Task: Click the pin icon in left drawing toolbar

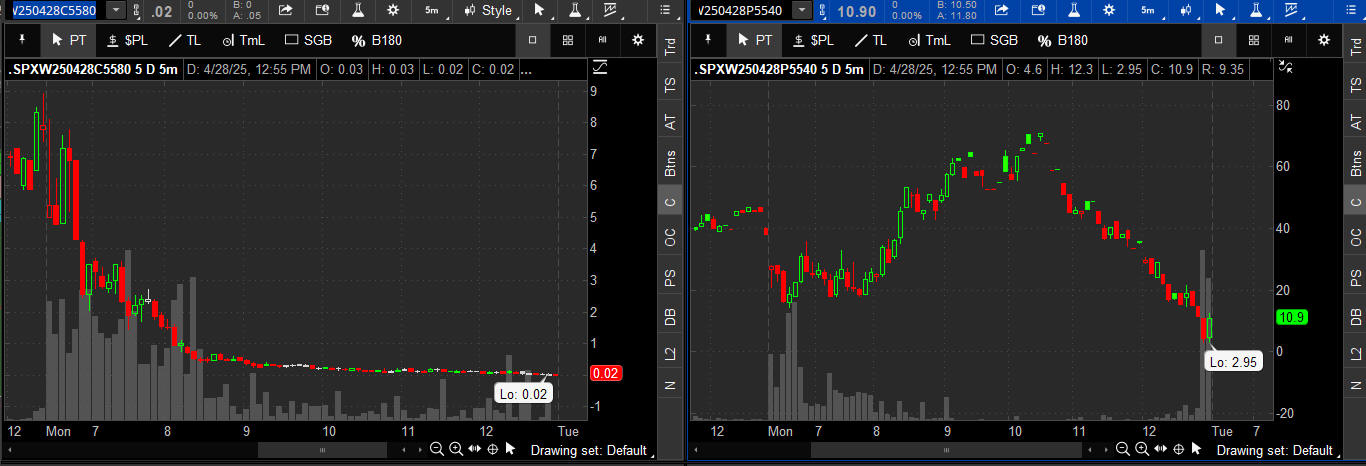Action: tap(22, 41)
